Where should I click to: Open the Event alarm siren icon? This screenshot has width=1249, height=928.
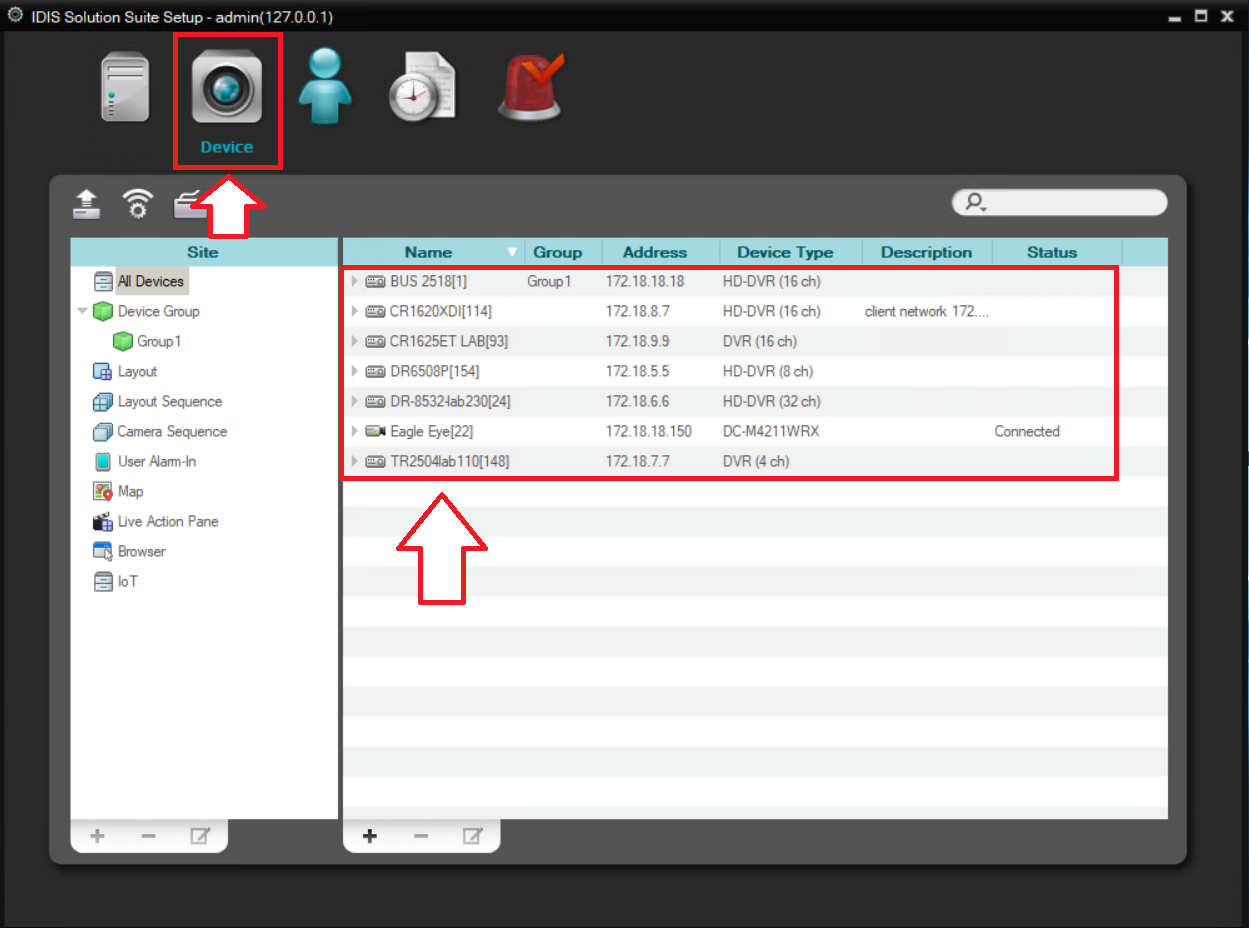tap(530, 86)
